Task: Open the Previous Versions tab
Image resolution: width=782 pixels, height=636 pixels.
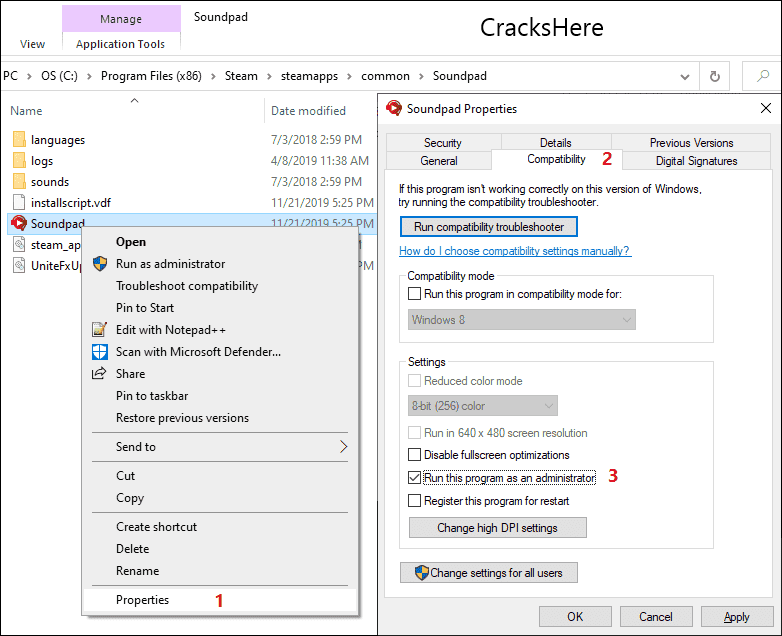Action: click(x=691, y=143)
